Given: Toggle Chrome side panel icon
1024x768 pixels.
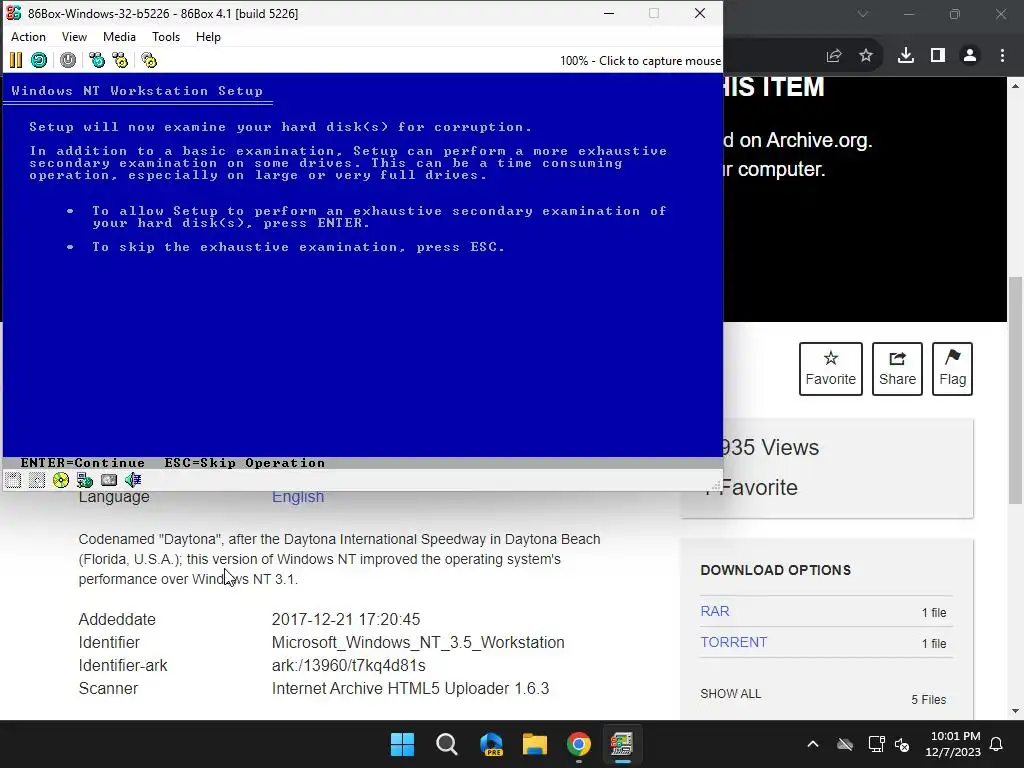Looking at the screenshot, I should (938, 56).
